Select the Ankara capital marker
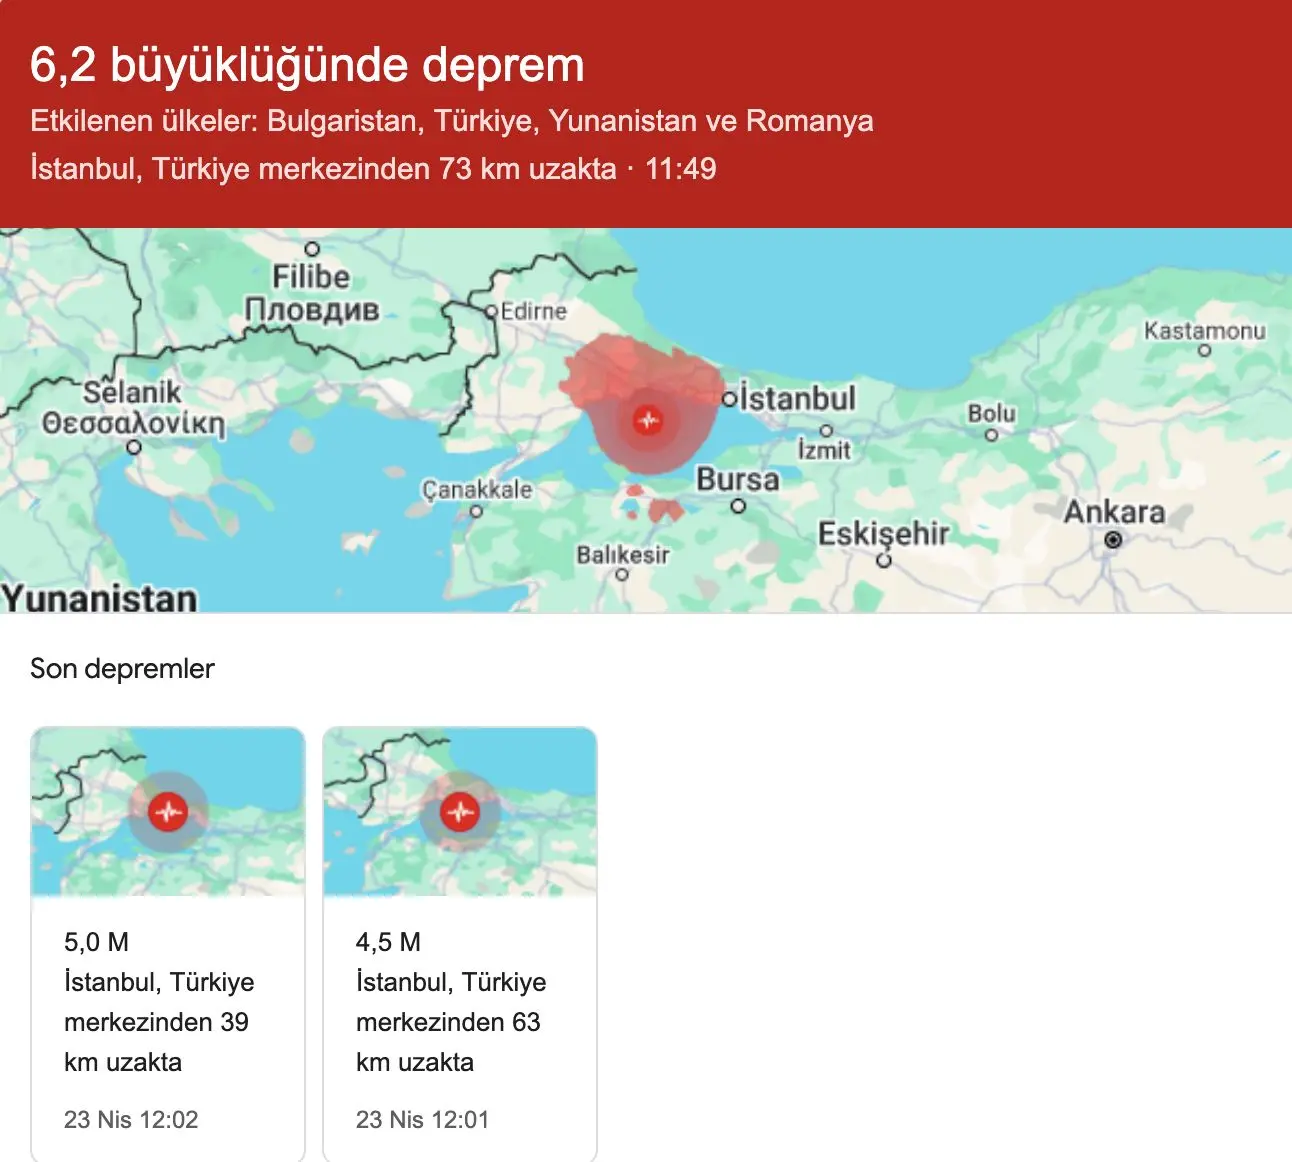 tap(1112, 540)
